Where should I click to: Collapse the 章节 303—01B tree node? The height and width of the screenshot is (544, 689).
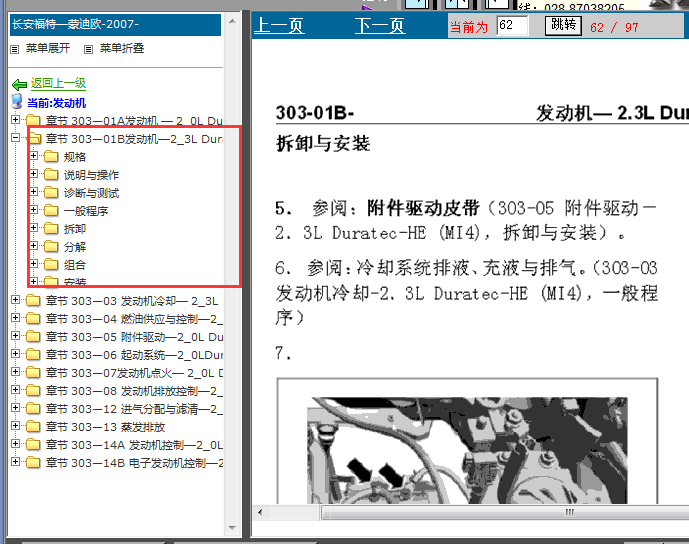(15, 137)
